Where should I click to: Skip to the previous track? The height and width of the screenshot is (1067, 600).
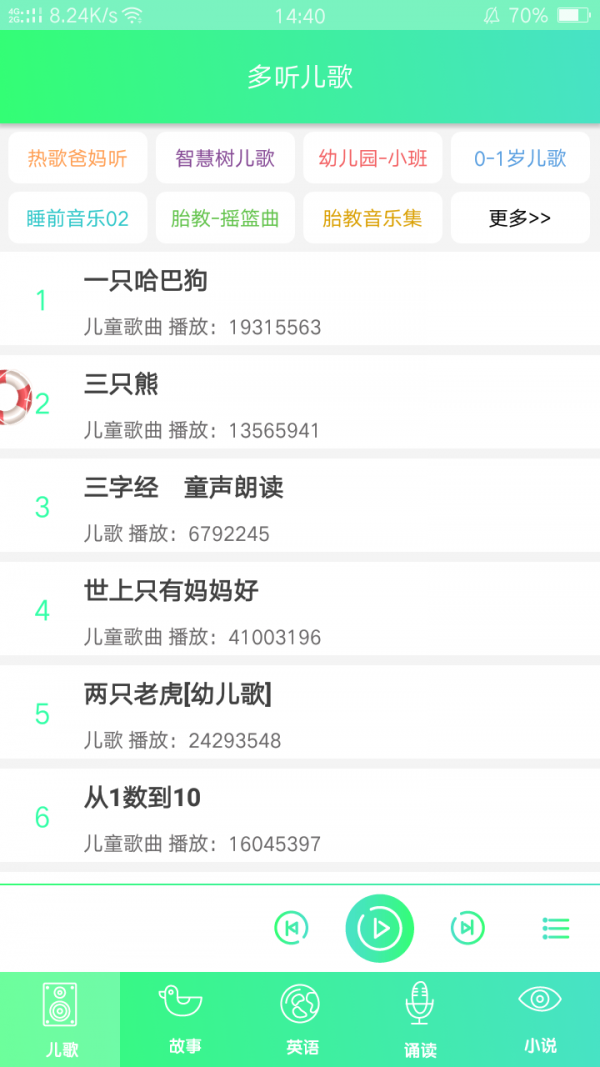point(291,928)
